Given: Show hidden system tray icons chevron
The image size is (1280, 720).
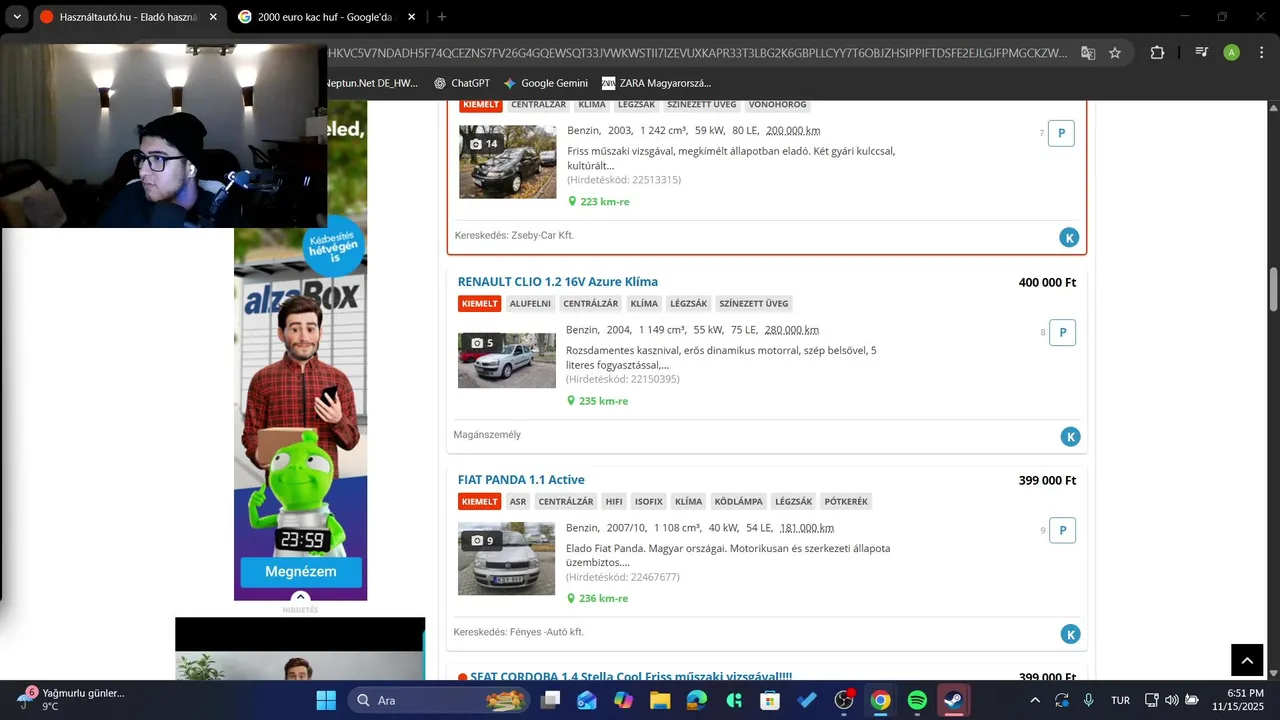Looking at the screenshot, I should (1035, 700).
